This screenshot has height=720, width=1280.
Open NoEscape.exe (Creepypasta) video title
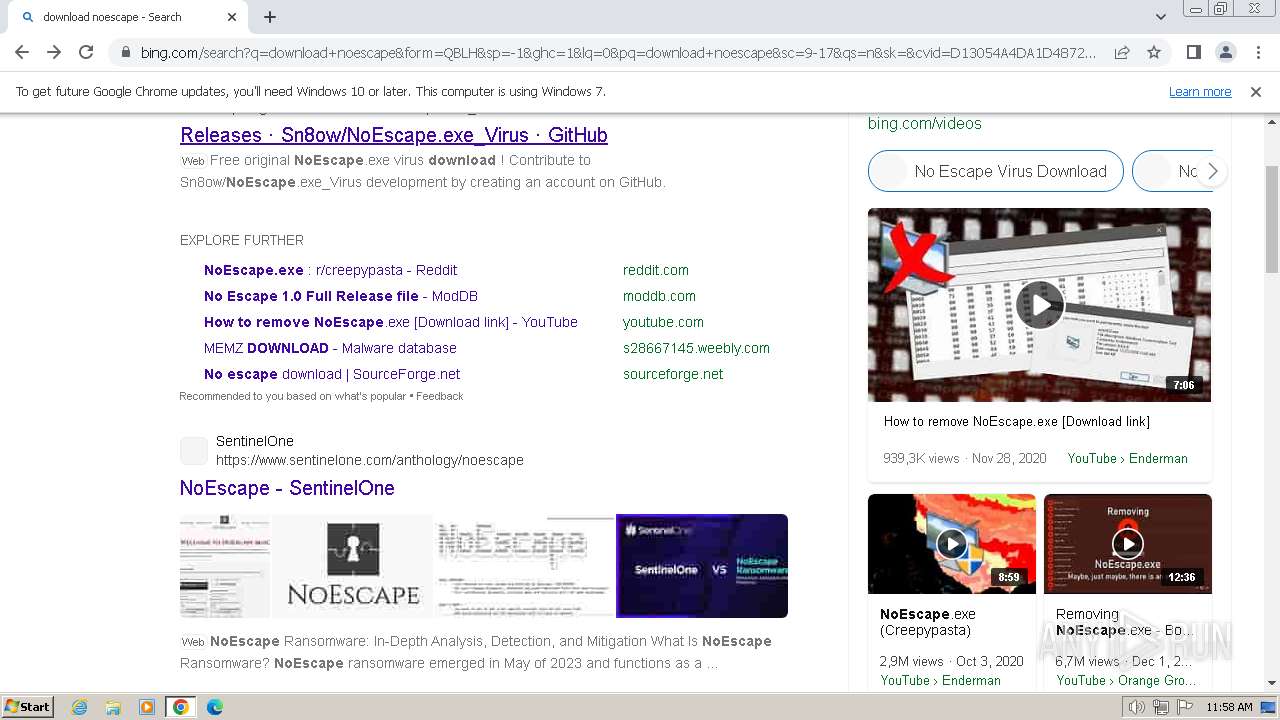[x=928, y=622]
